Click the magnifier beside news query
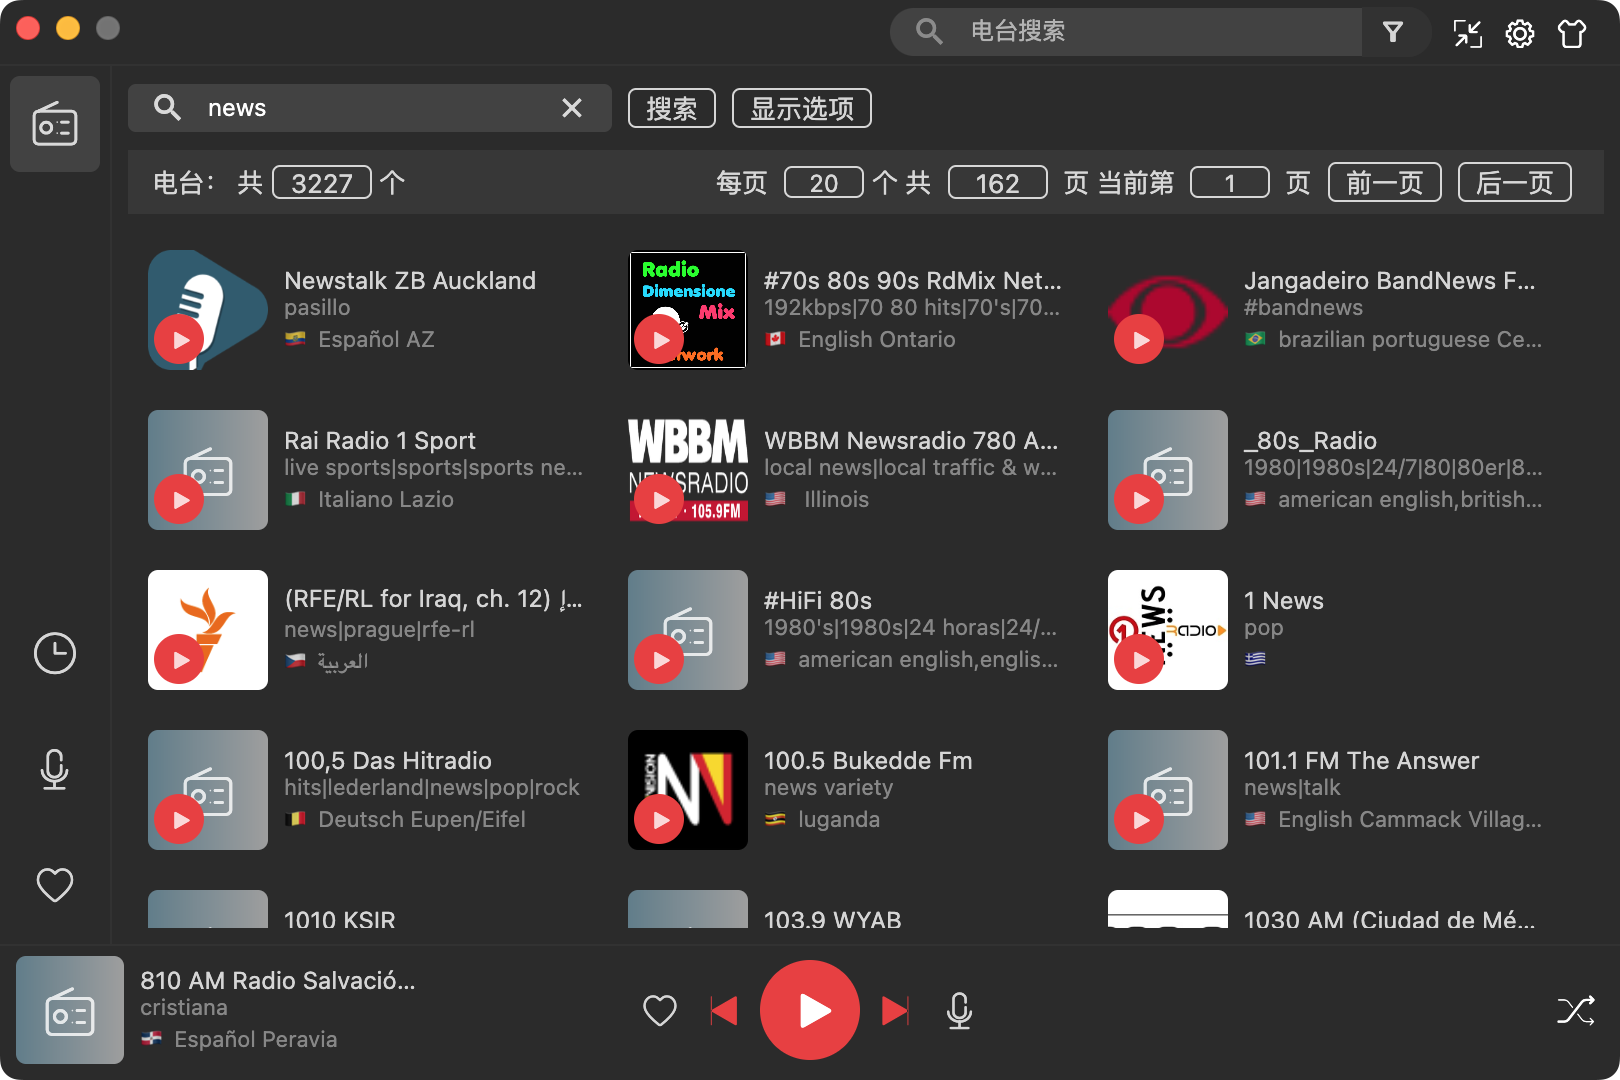The height and width of the screenshot is (1080, 1620). 167,107
